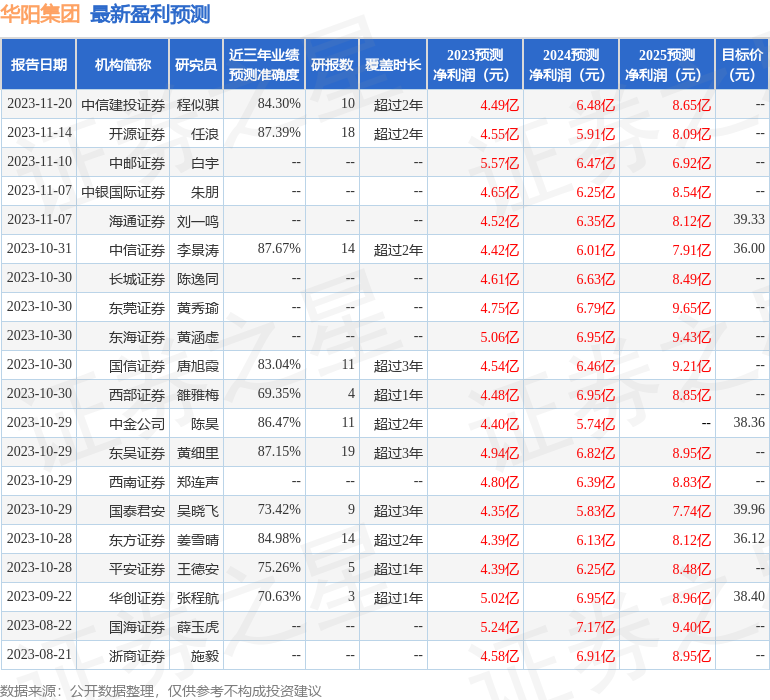Select the 研究员 column header
This screenshot has width=770, height=700.
pyautogui.click(x=196, y=65)
